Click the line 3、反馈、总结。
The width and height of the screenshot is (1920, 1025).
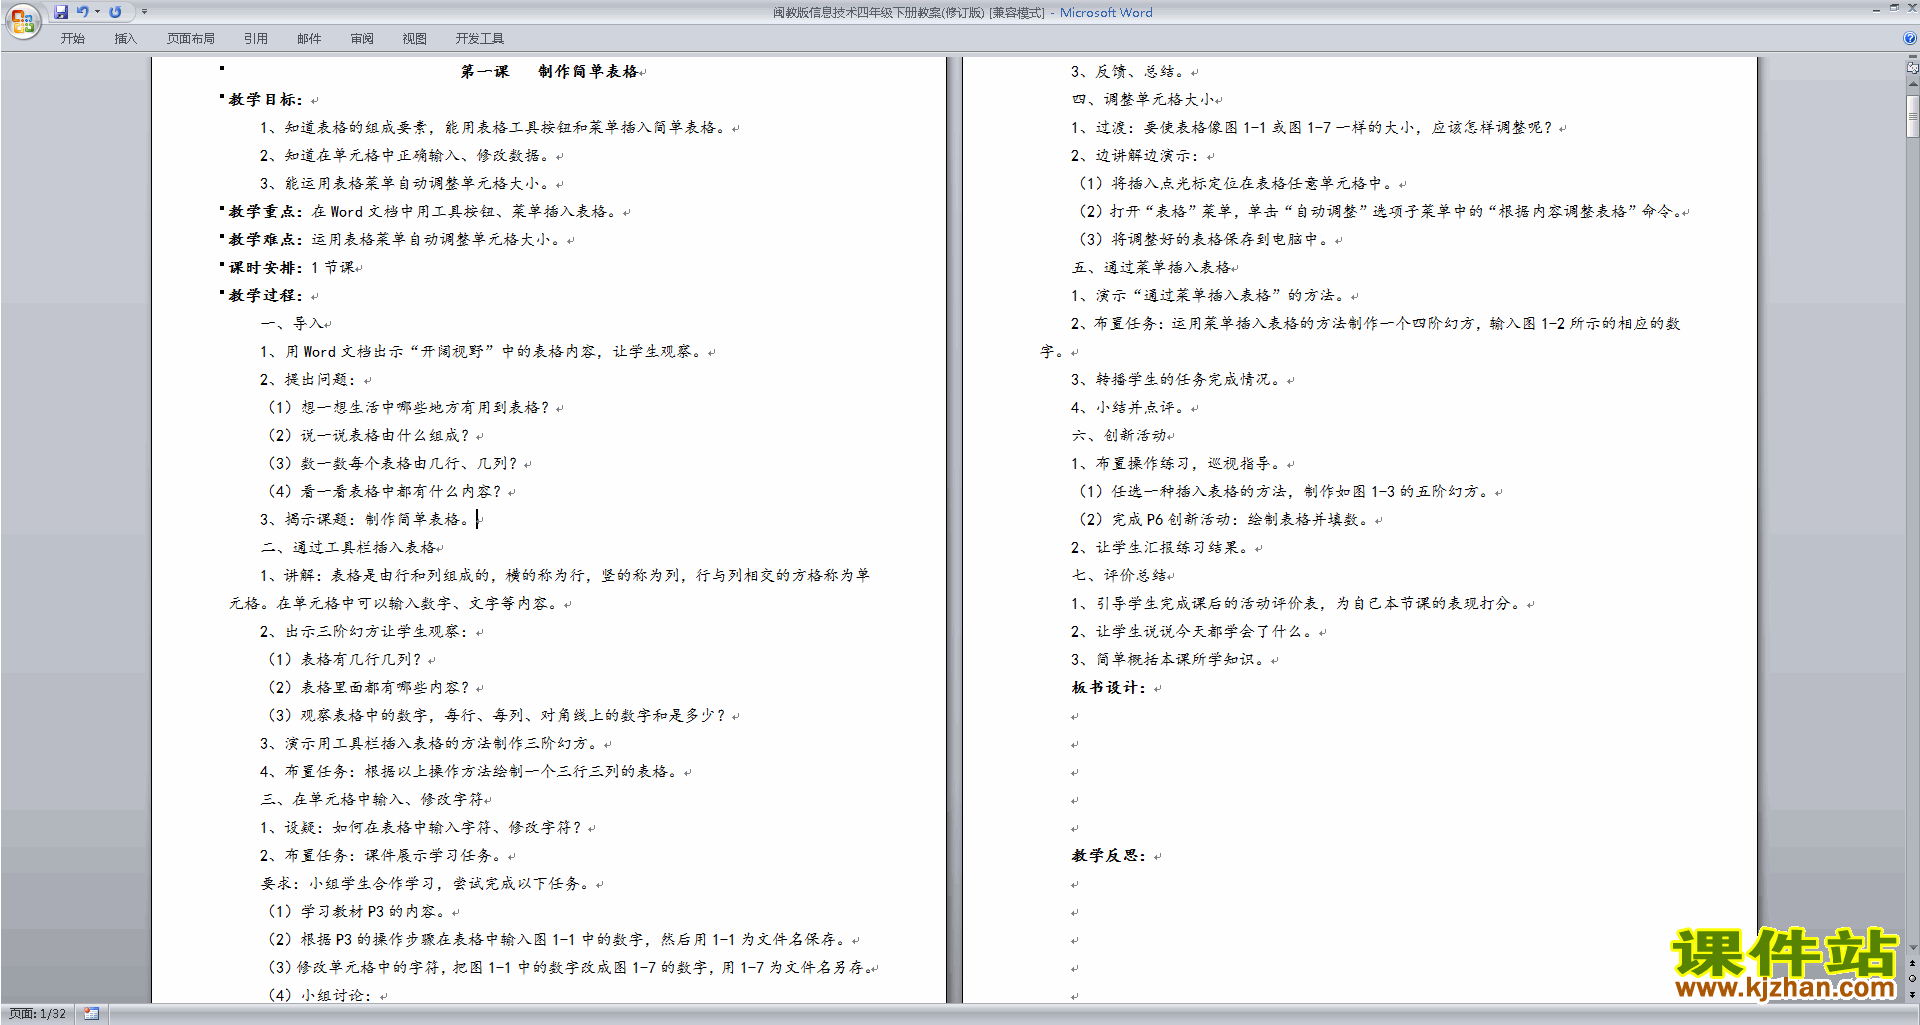point(1129,72)
